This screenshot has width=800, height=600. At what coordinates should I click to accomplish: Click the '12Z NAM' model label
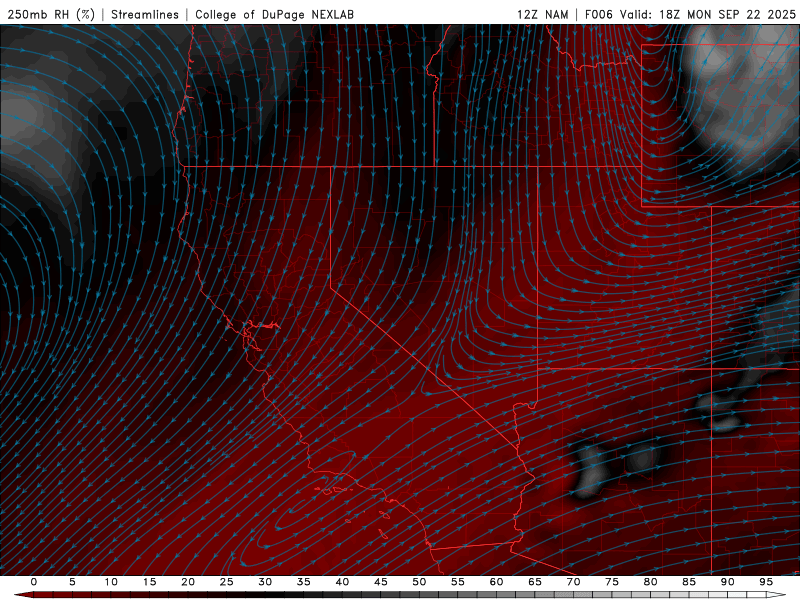point(543,14)
